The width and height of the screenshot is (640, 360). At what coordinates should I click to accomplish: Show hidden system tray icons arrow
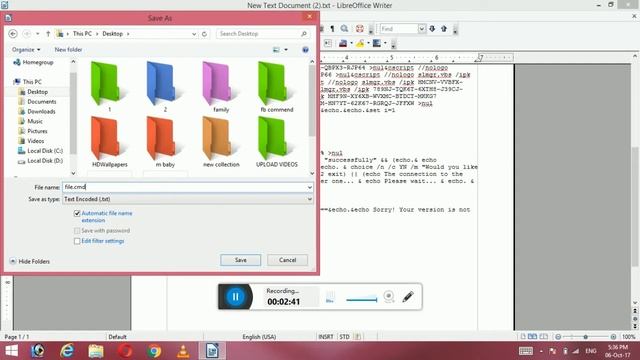pyautogui.click(x=541, y=351)
